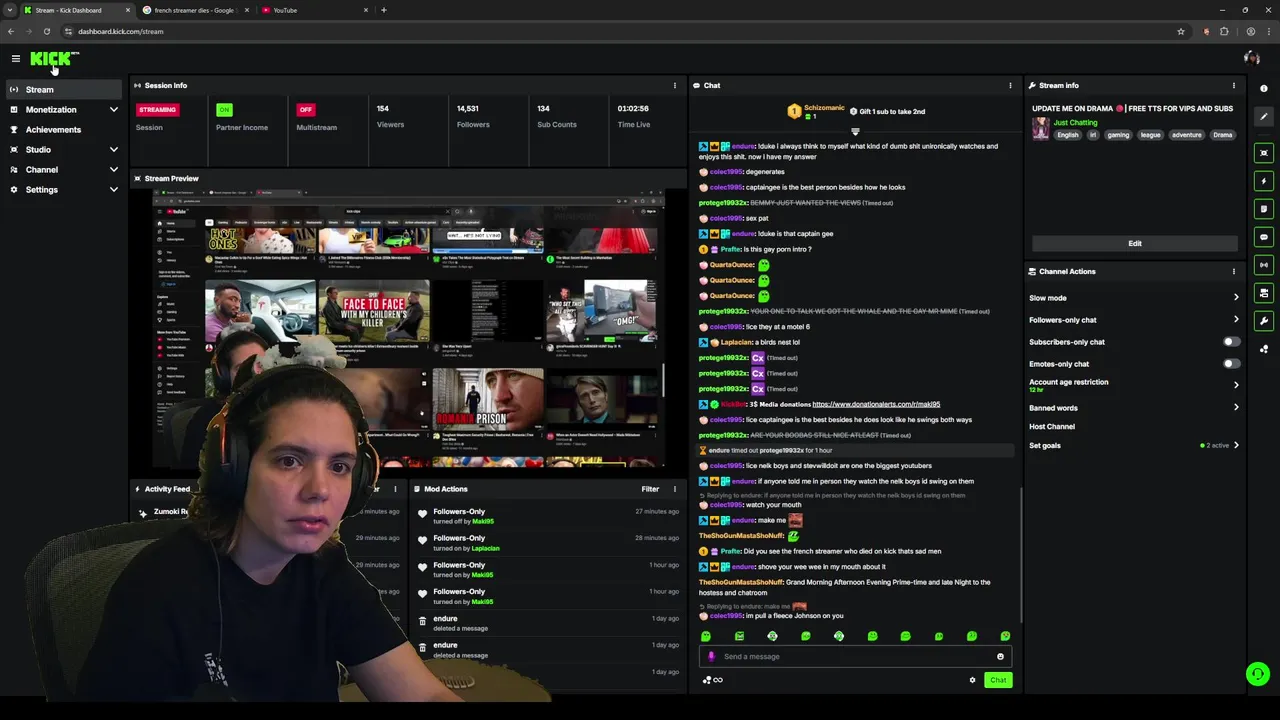
Task: Select Stream in left sidebar
Action: click(63, 90)
